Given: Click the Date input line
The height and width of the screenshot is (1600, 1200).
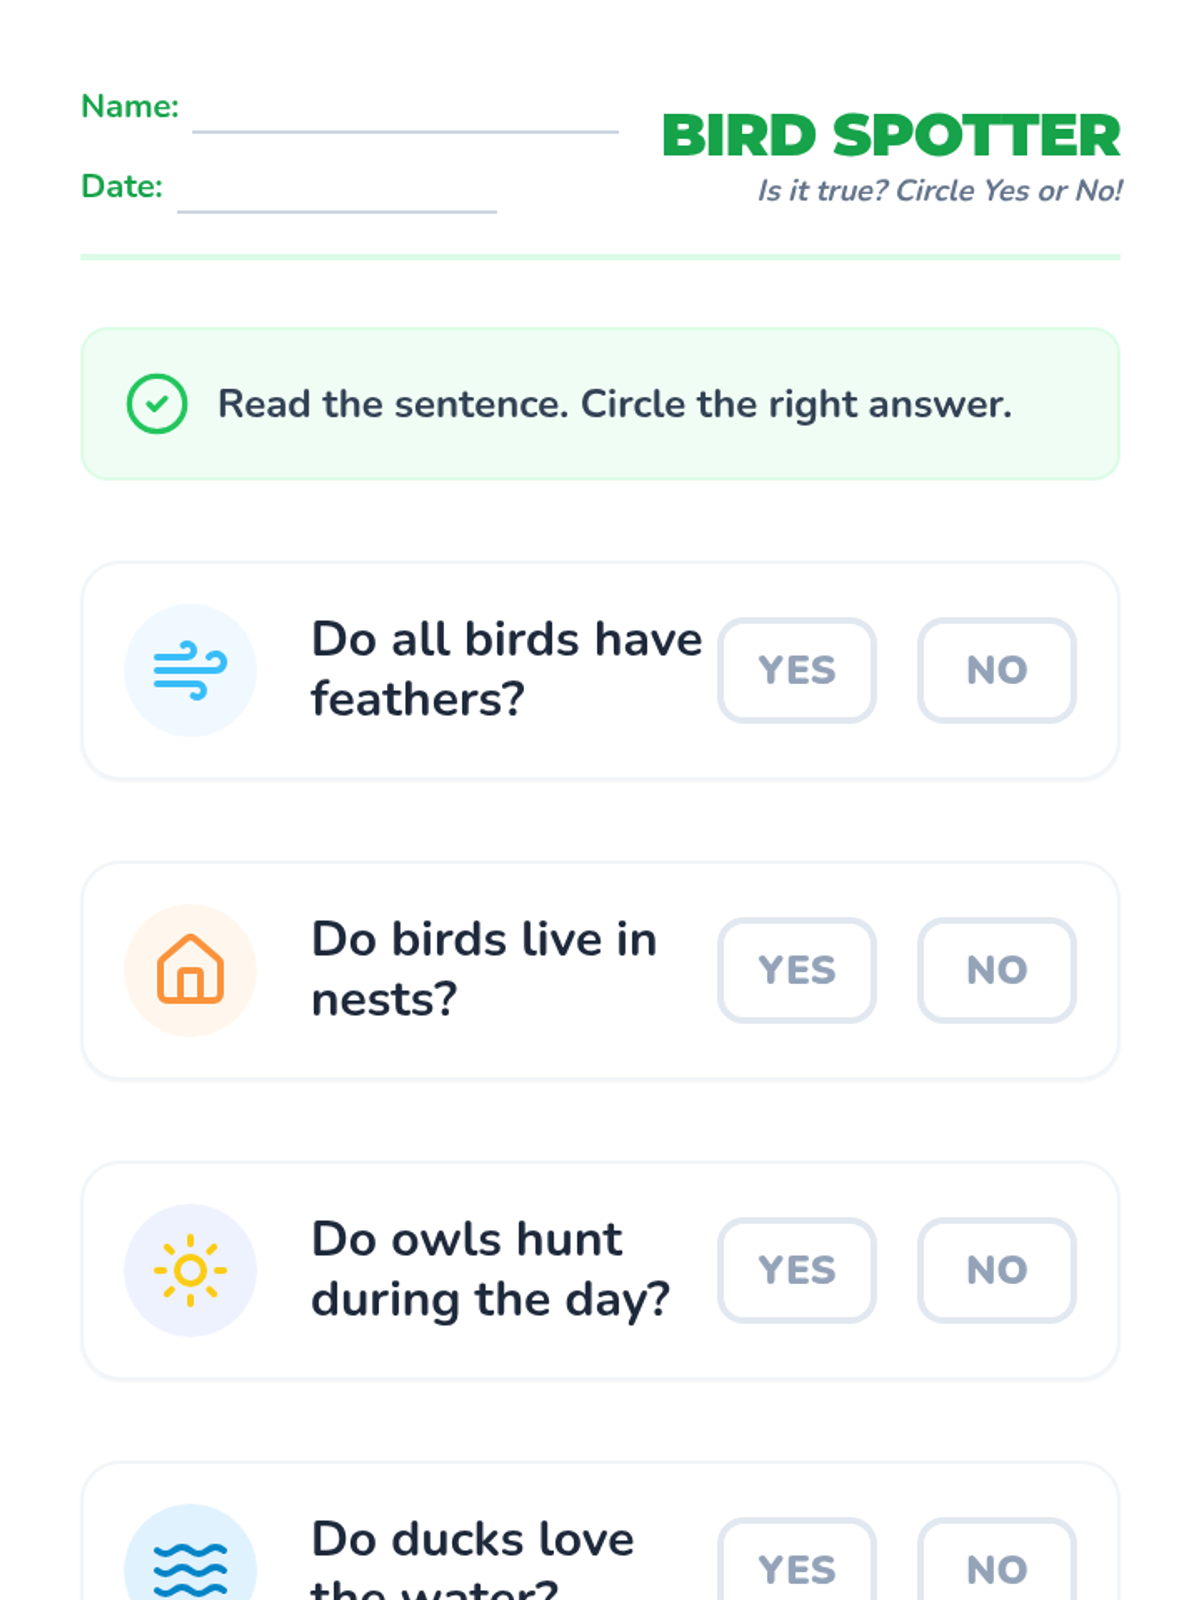Looking at the screenshot, I should click(x=337, y=198).
